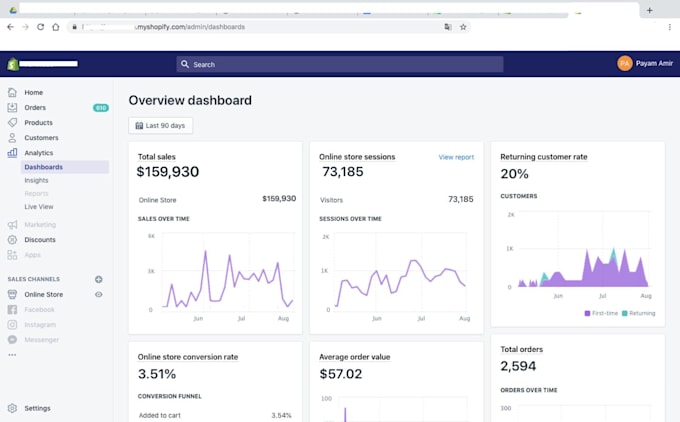Screen dimensions: 680x422
Task: Toggle Returning legend in customers chart
Action: tap(637, 313)
